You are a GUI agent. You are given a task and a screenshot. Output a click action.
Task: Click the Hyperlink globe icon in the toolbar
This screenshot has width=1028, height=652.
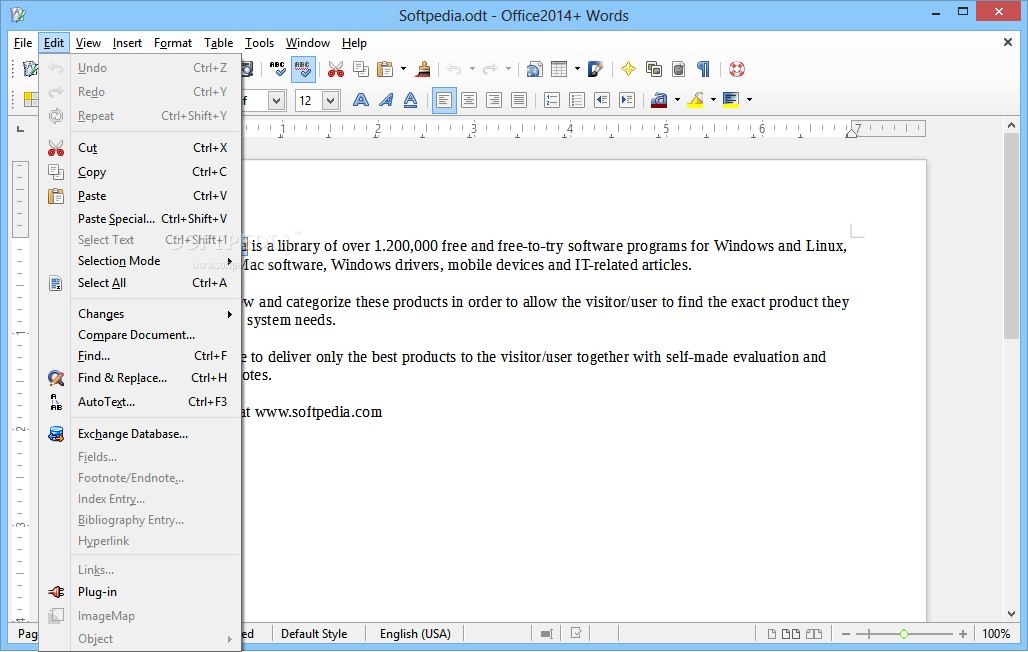click(x=534, y=69)
